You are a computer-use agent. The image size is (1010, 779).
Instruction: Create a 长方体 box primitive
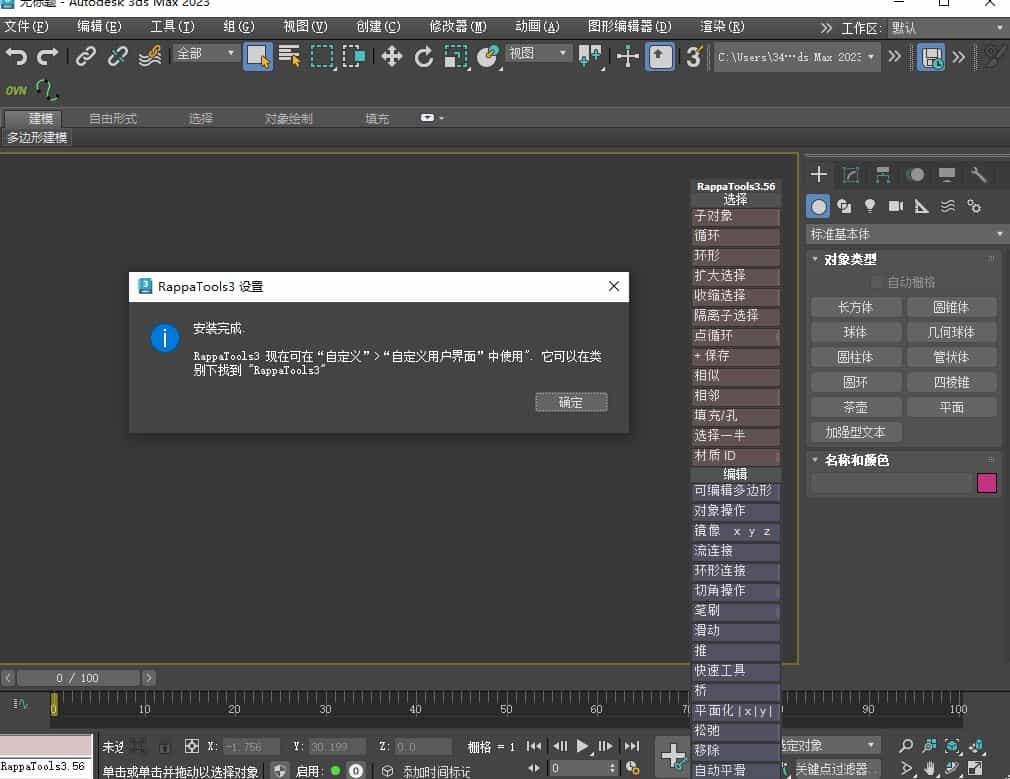click(855, 307)
